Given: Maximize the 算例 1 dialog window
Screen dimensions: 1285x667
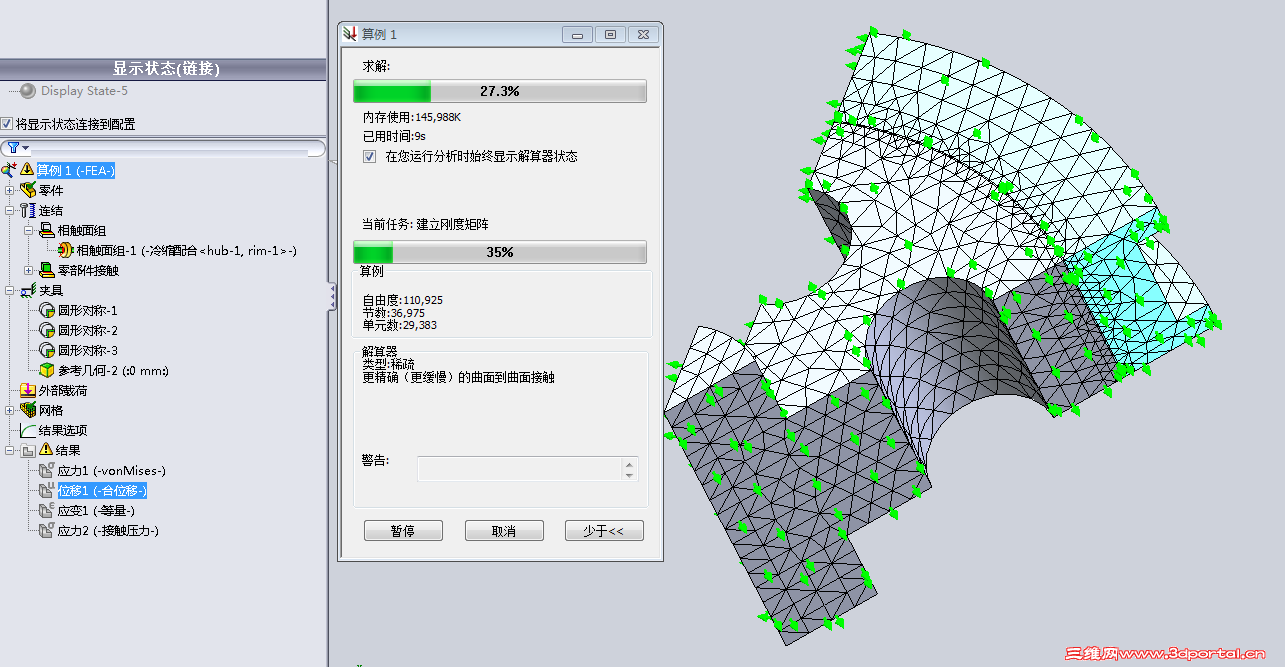Looking at the screenshot, I should pos(610,34).
